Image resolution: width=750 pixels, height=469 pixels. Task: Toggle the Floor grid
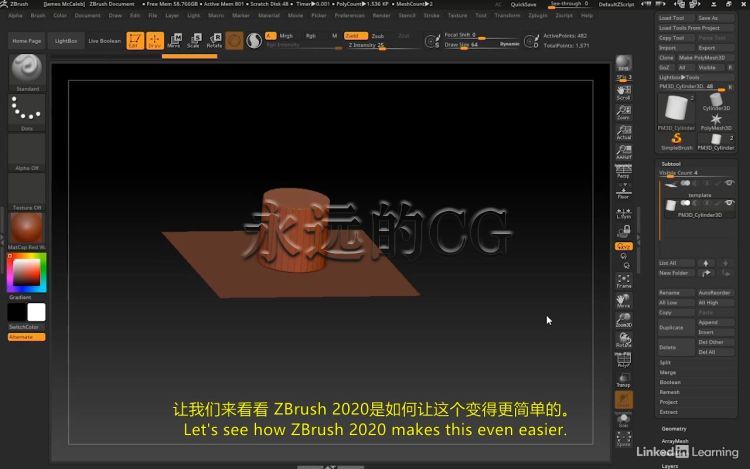(624, 191)
